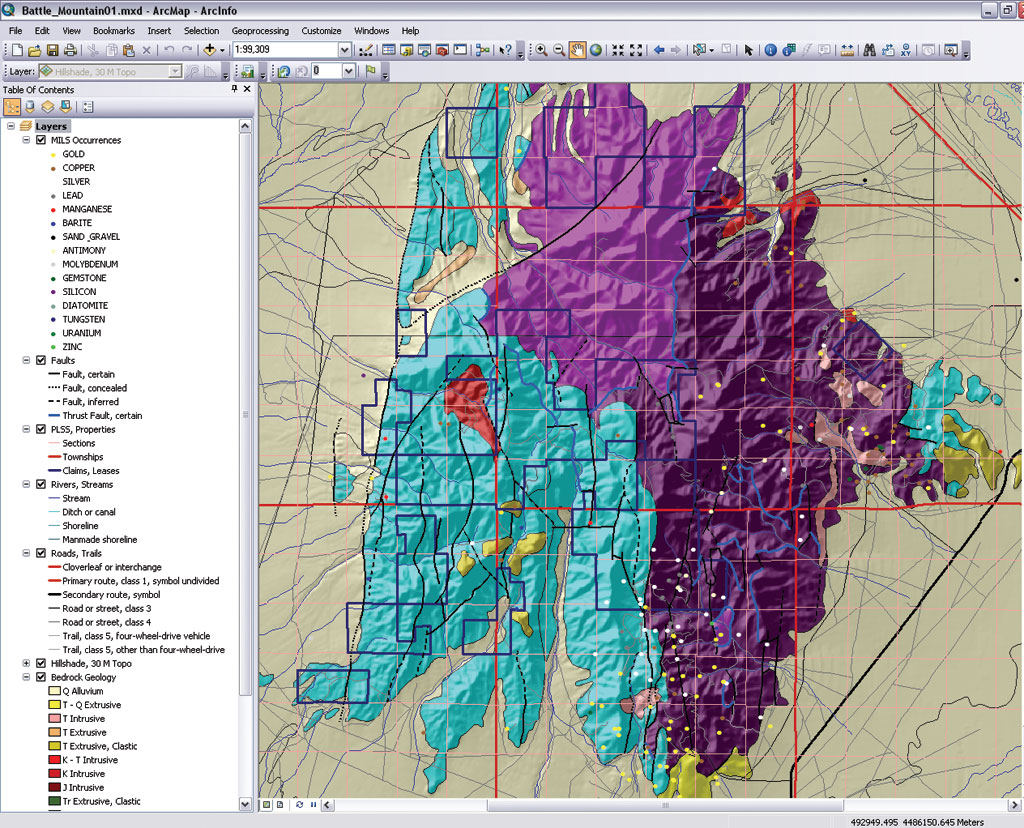Open the Help menu
Image resolution: width=1024 pixels, height=828 pixels.
(x=410, y=31)
